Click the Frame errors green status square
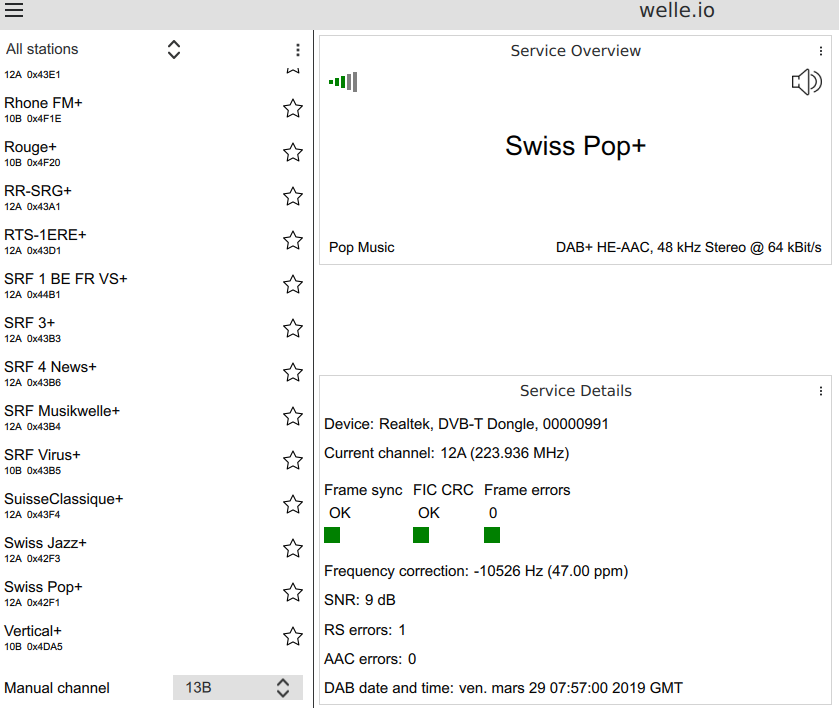This screenshot has height=708, width=839. point(492,535)
